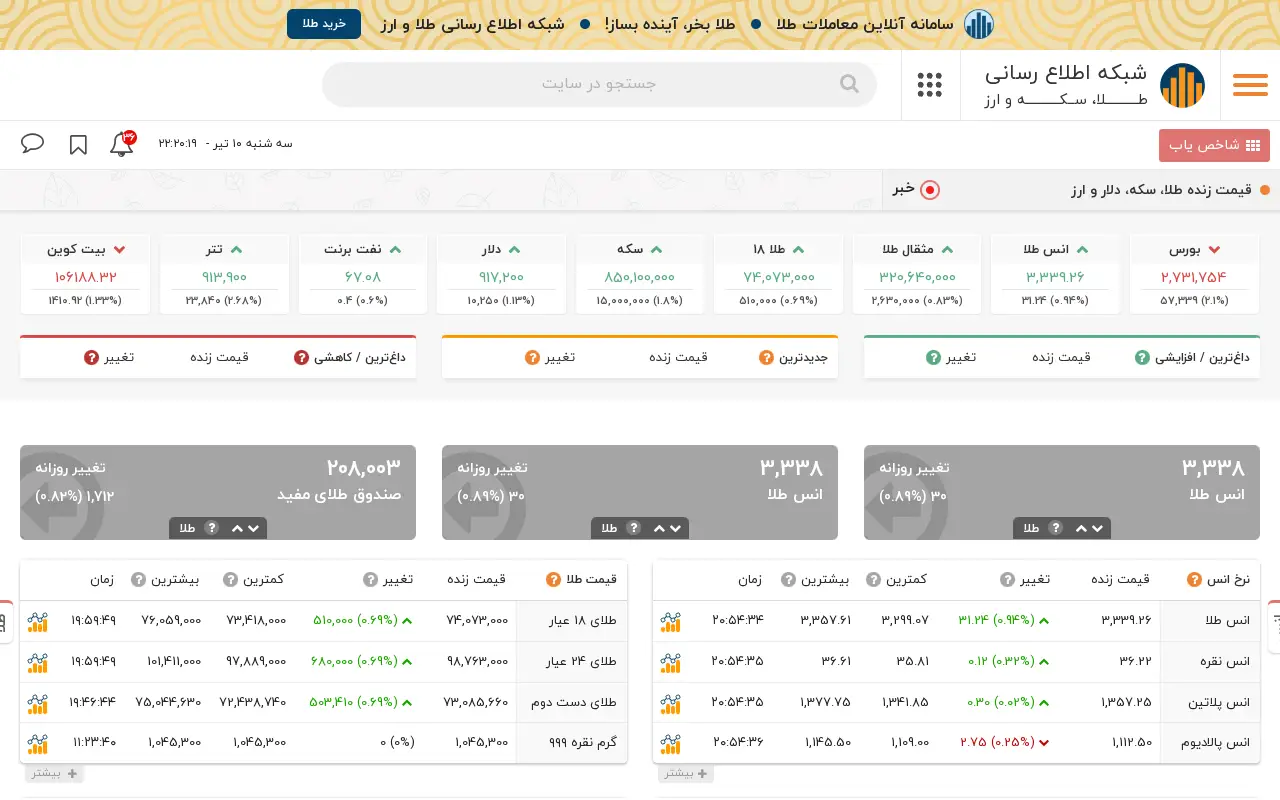Open chart for انس طلا row

pos(670,621)
